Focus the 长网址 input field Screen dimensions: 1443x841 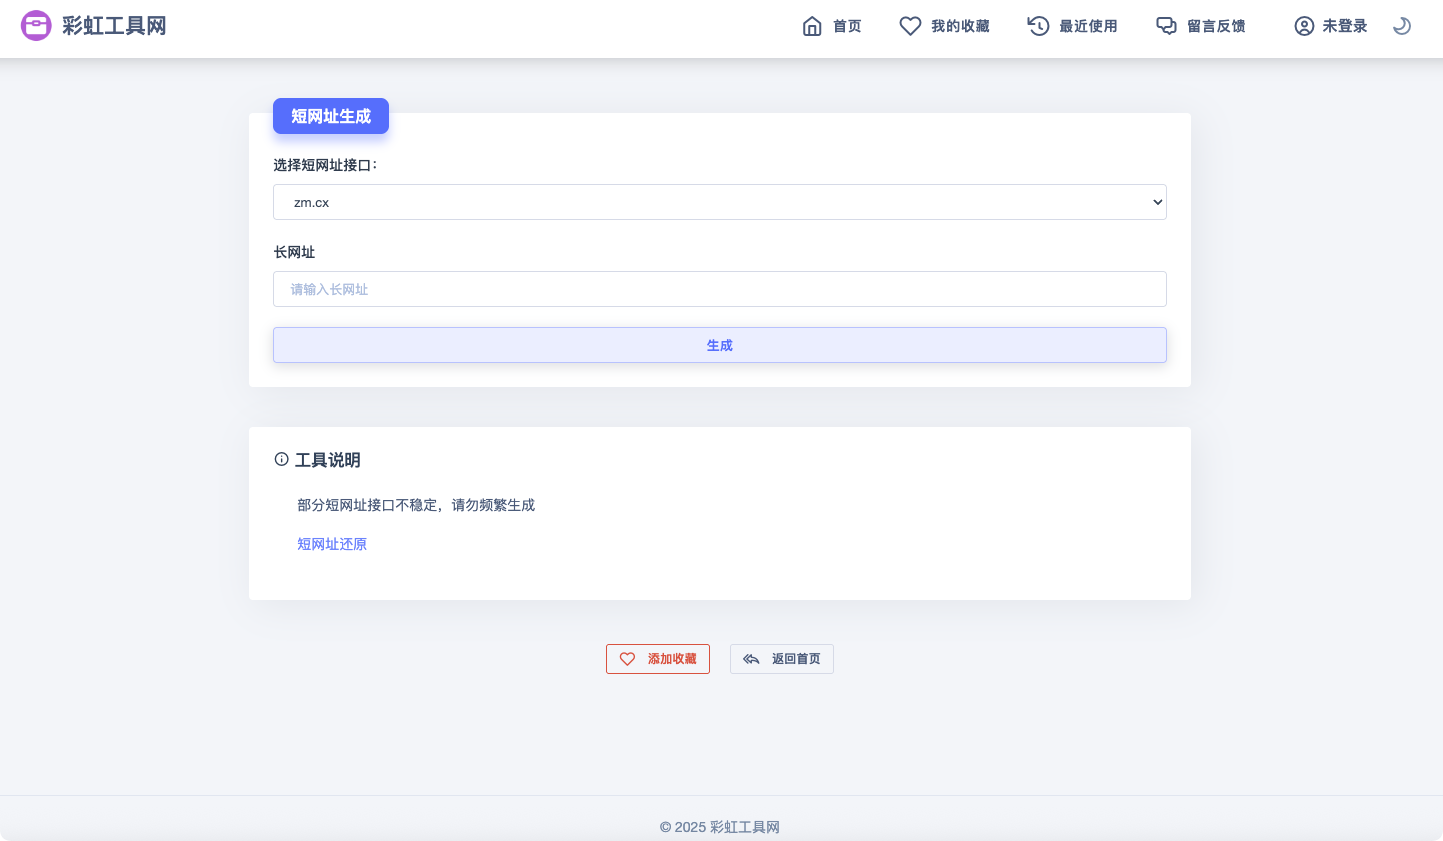click(x=719, y=289)
